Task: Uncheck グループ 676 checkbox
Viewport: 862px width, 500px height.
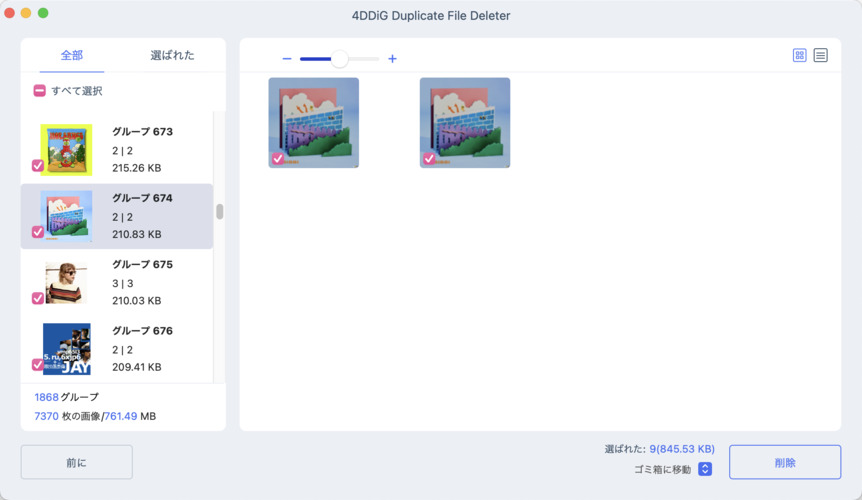Action: tap(38, 365)
